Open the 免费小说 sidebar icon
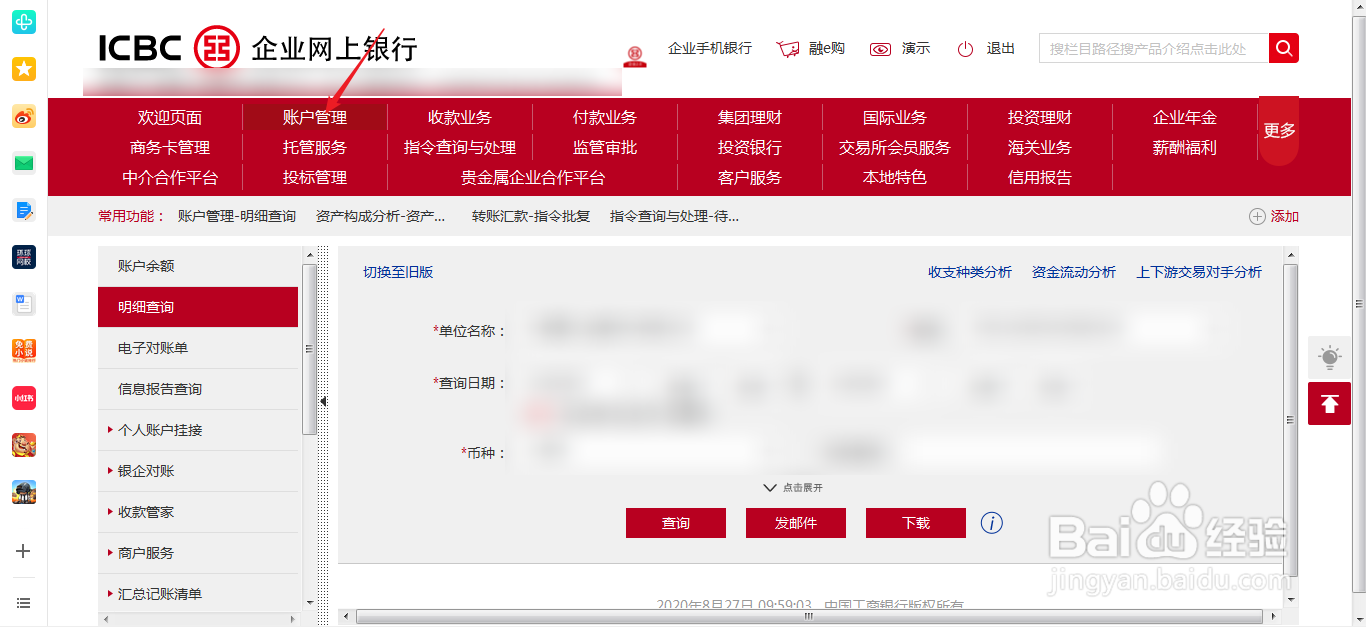The image size is (1366, 627). 24,351
